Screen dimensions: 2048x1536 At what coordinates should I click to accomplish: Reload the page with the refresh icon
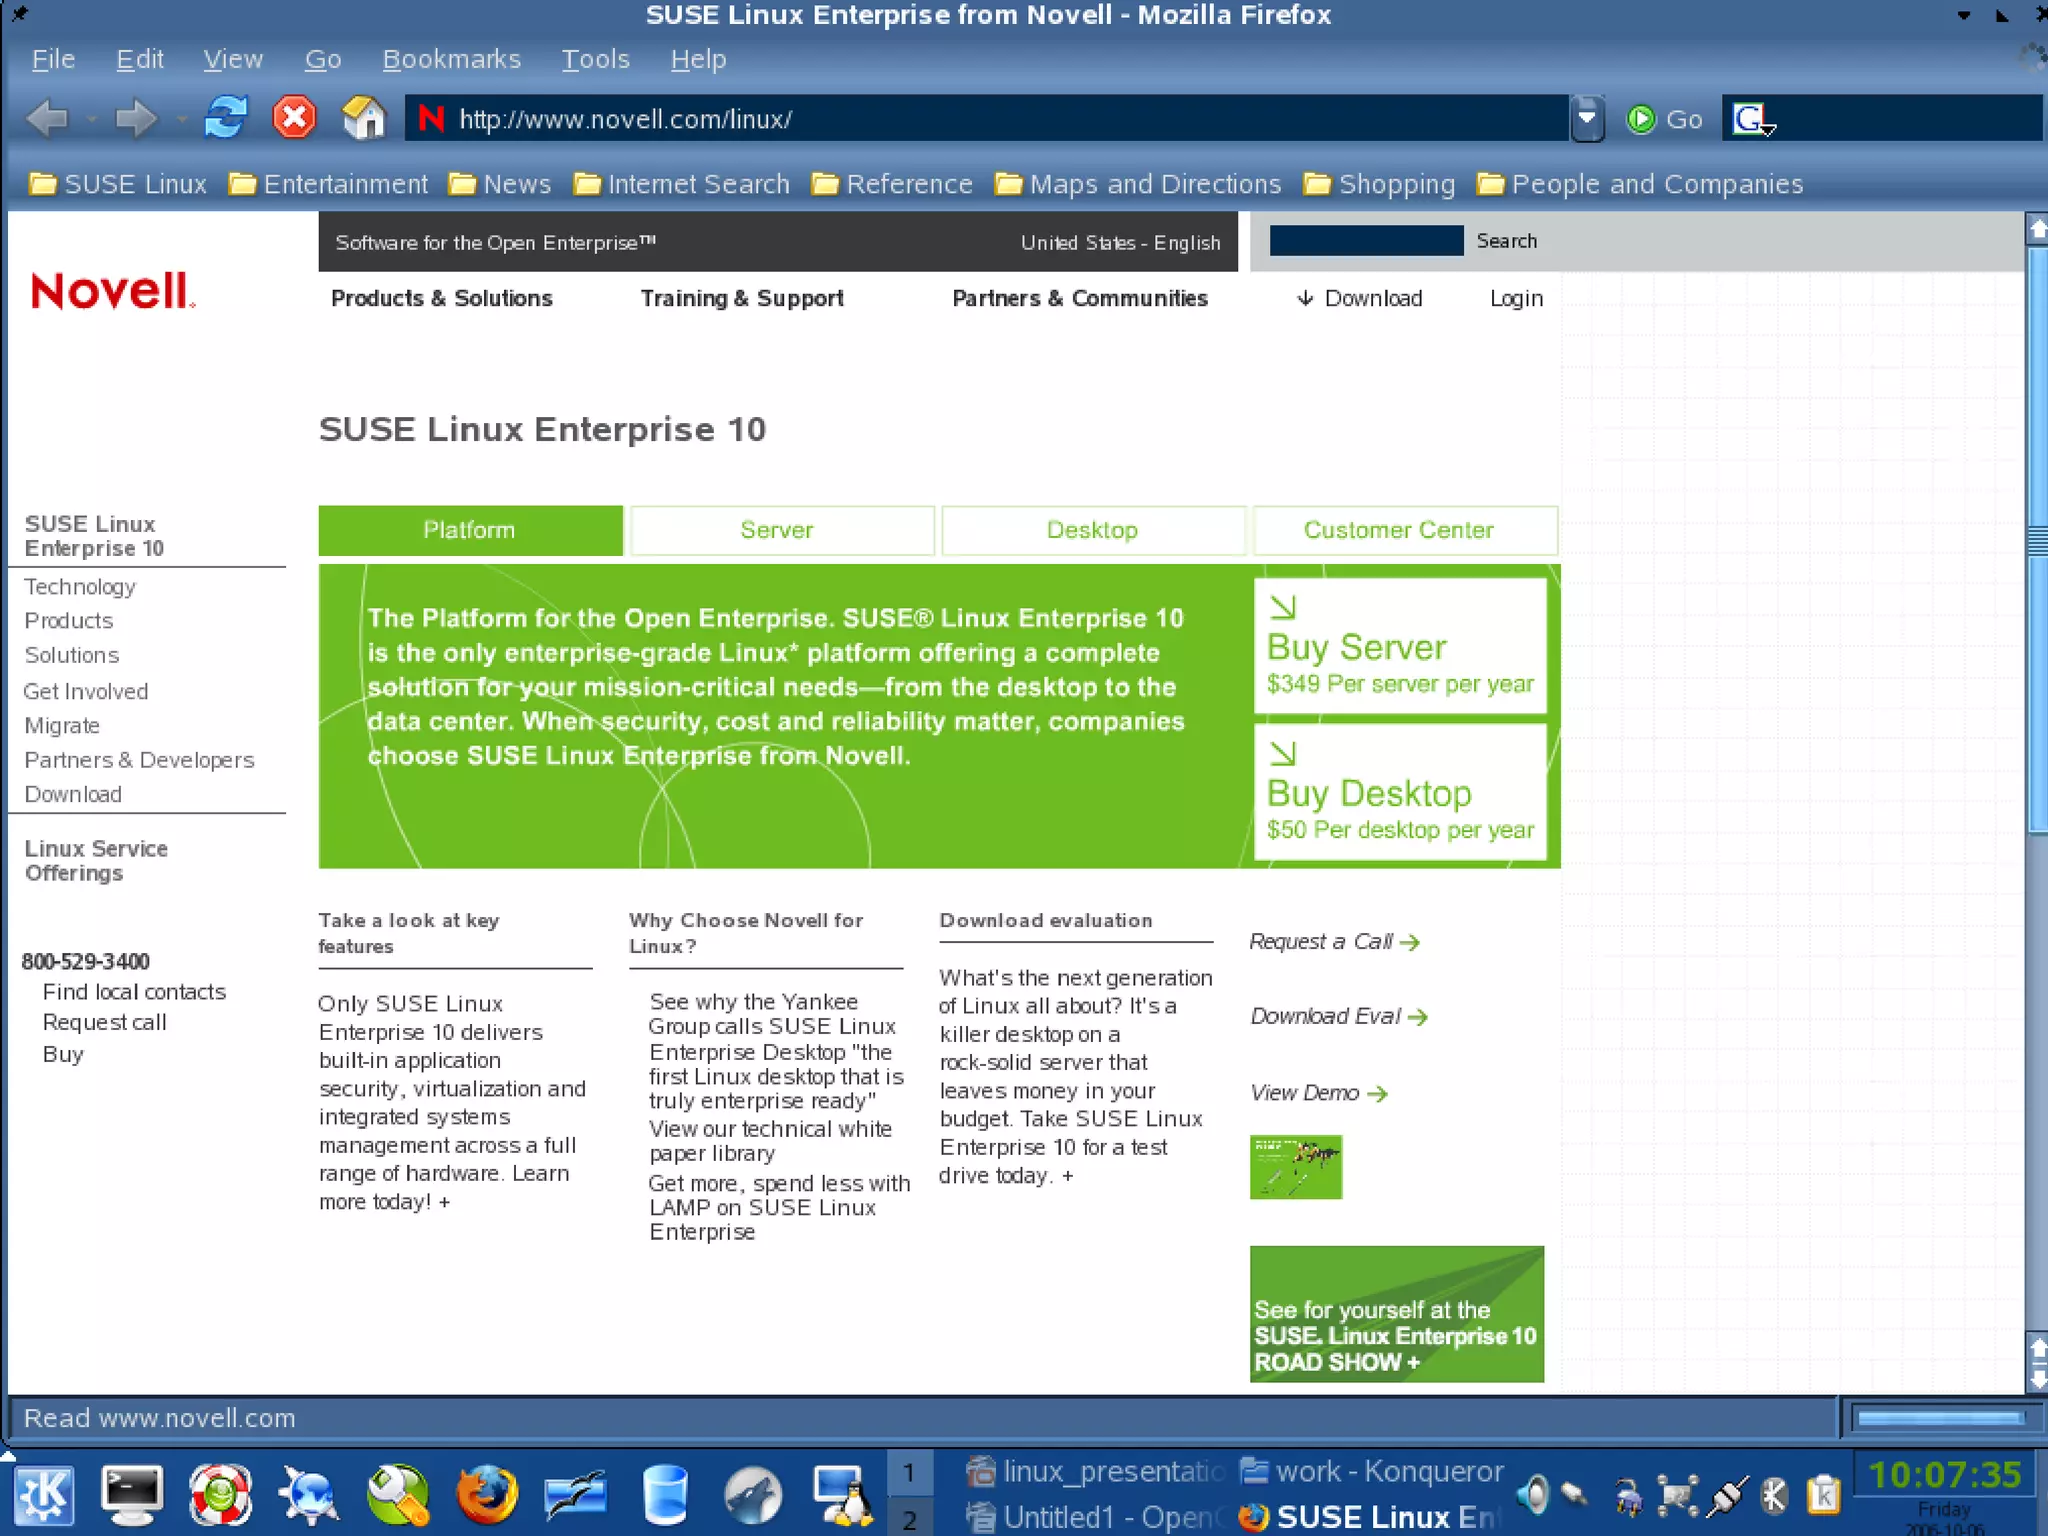(x=226, y=118)
